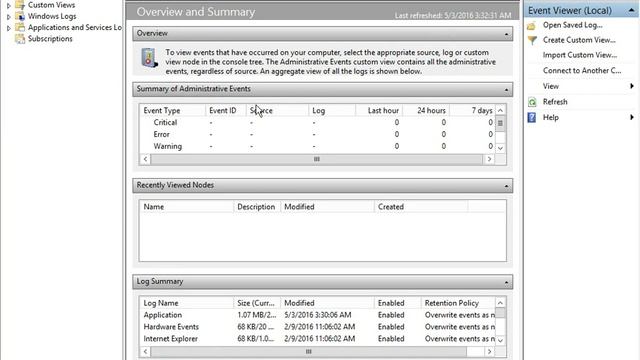Image resolution: width=640 pixels, height=360 pixels.
Task: Sort Log Summary by Size column
Action: (x=257, y=303)
